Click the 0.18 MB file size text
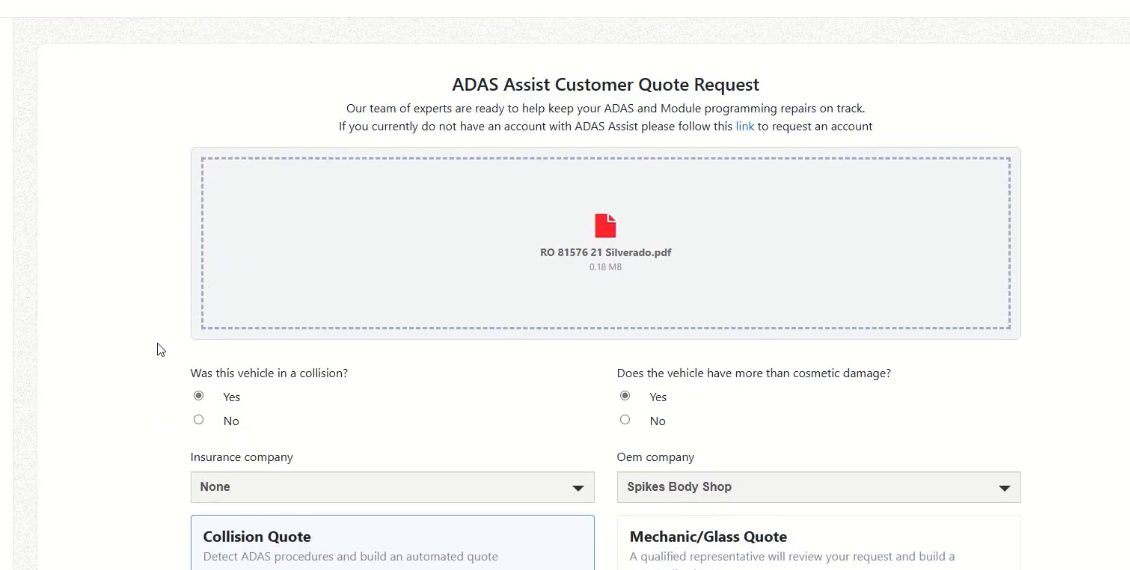Viewport: 1130px width, 570px height. pos(605,267)
